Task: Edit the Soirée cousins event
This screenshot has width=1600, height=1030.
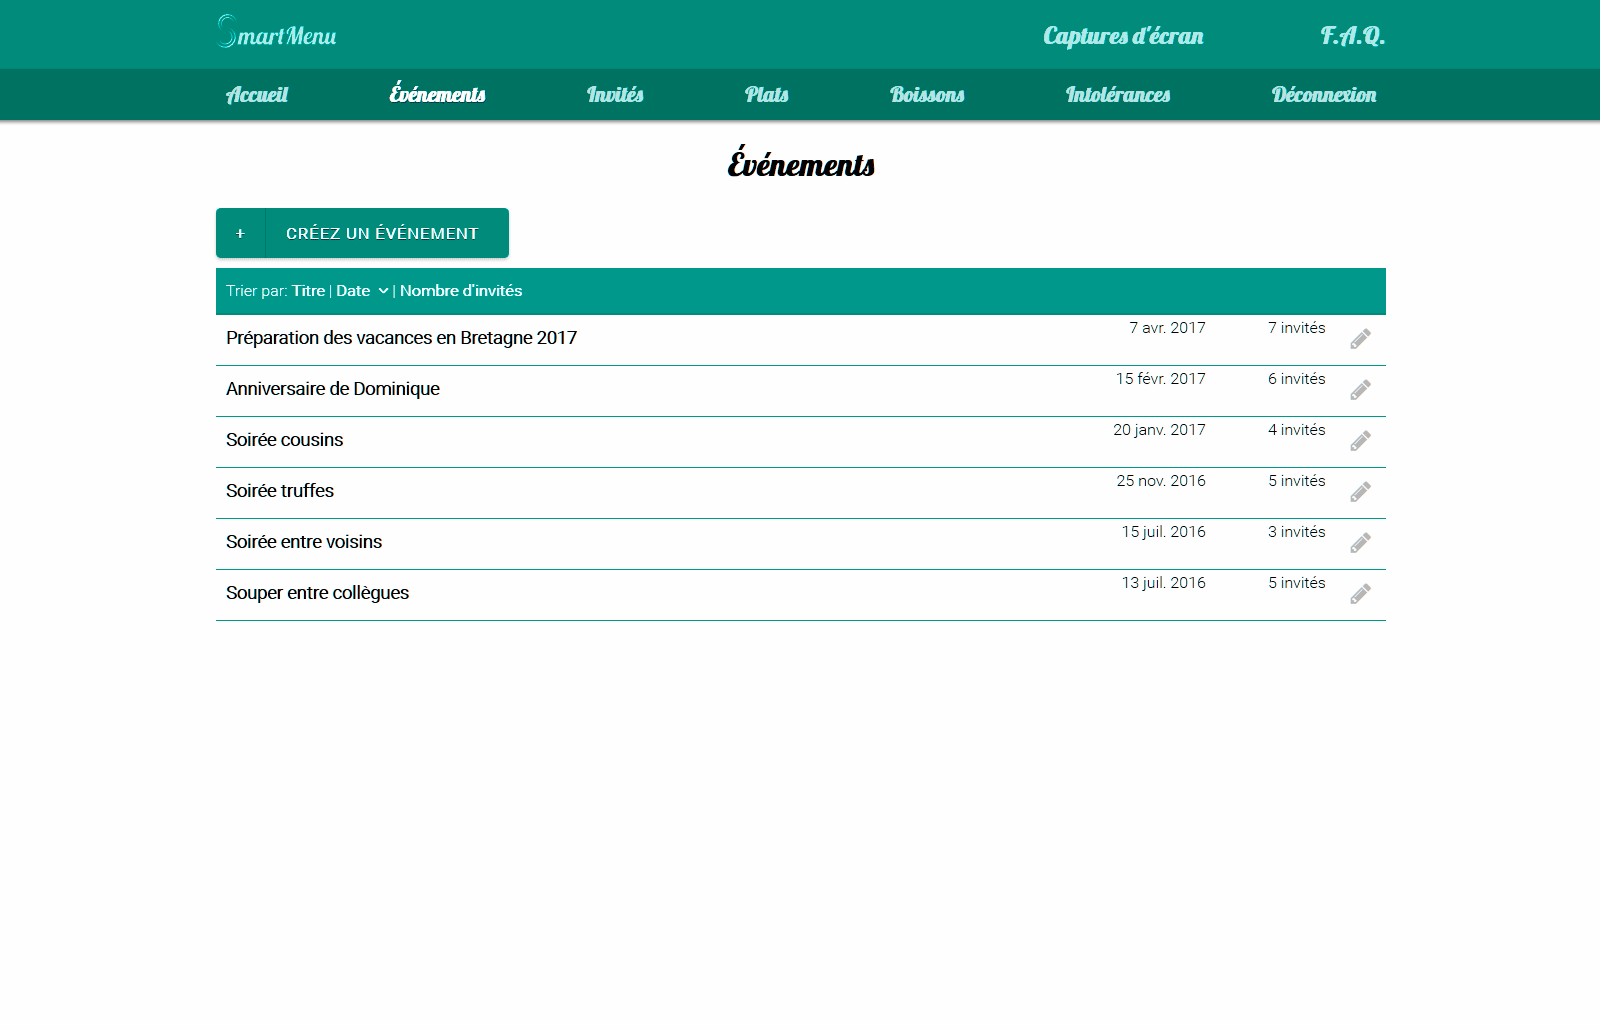Action: pos(1360,441)
